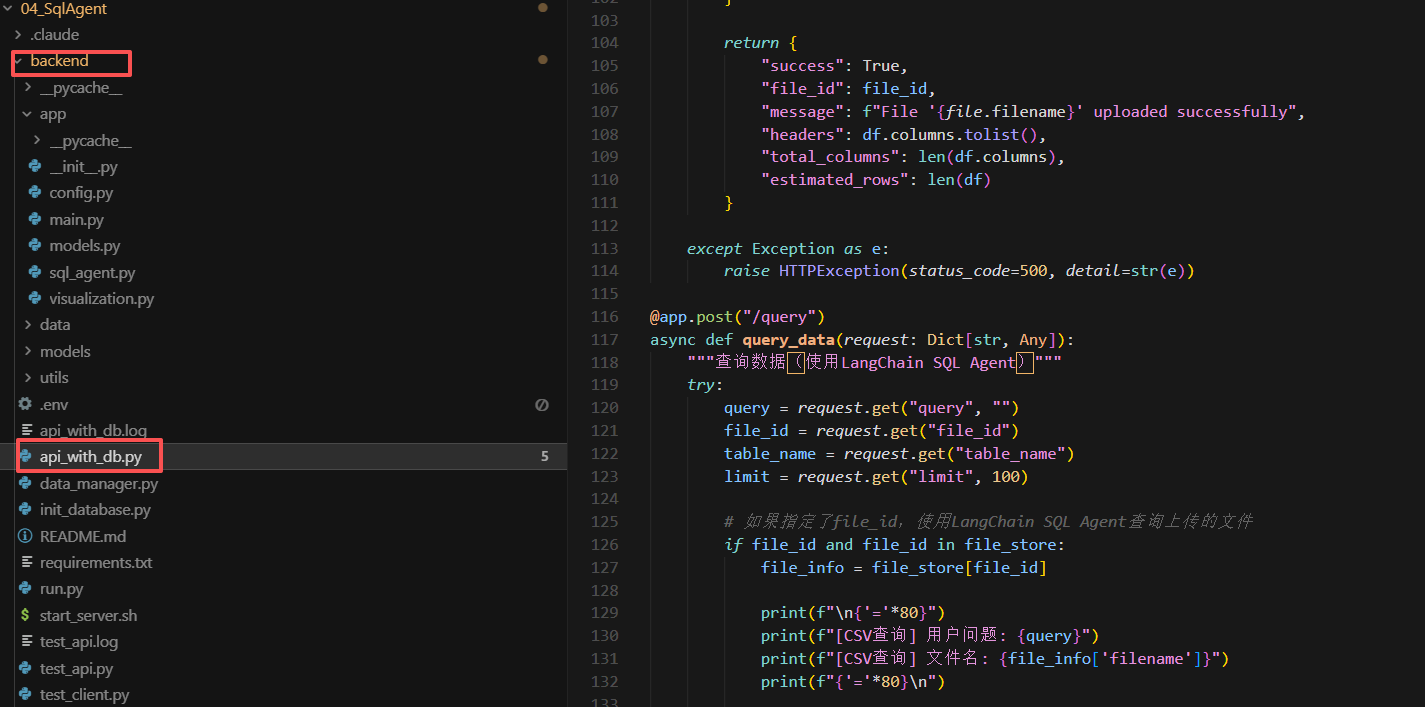Click the Python icon beside api_with_db.py
The width and height of the screenshot is (1425, 707).
tap(26, 457)
